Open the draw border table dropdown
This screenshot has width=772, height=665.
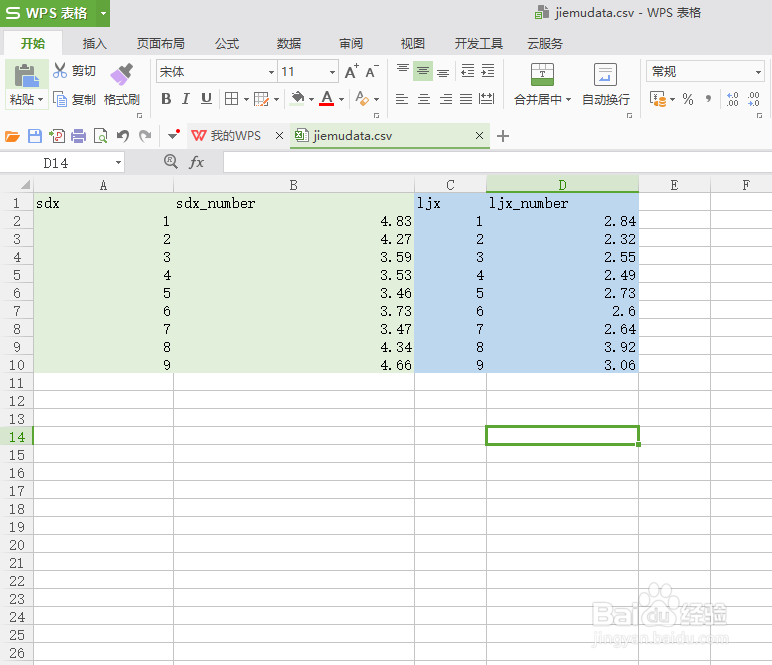click(x=276, y=99)
